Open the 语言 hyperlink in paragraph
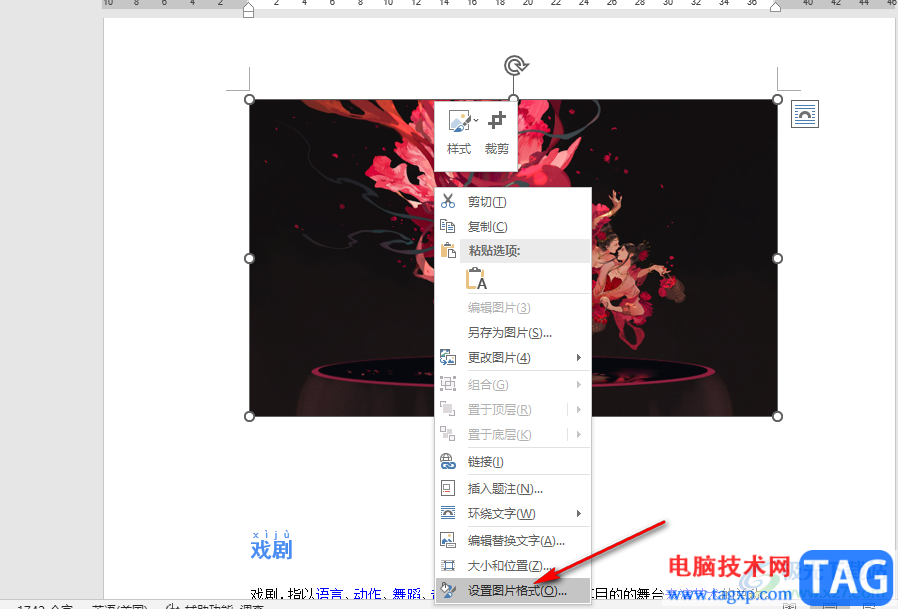Image resolution: width=898 pixels, height=609 pixels. tap(329, 594)
